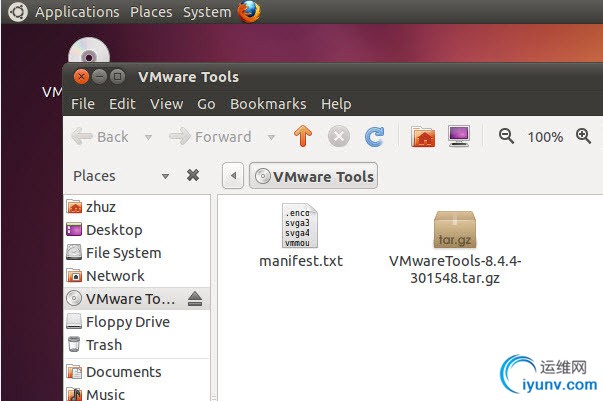Open Trash in the sidebar
The height and width of the screenshot is (401, 603).
[137, 345]
